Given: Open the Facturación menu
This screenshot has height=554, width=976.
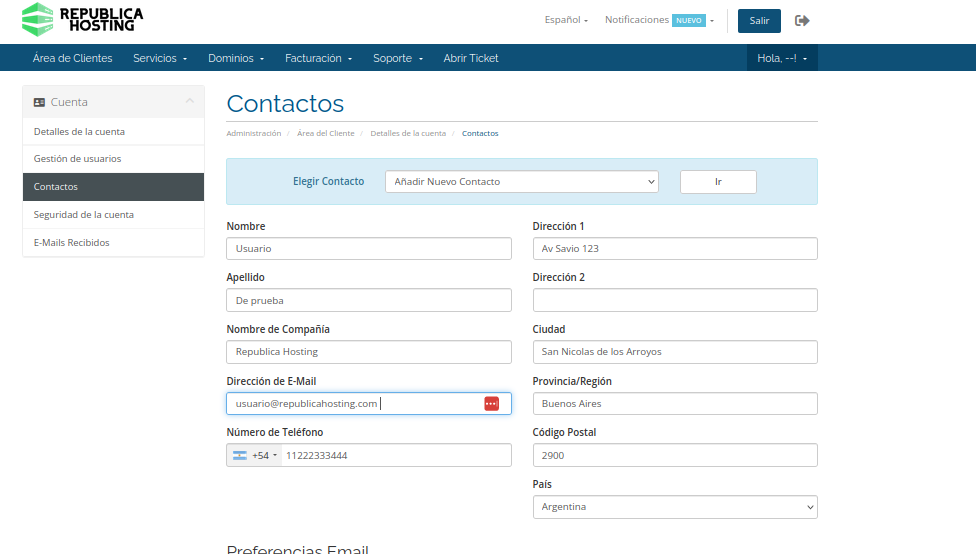Looking at the screenshot, I should coord(318,58).
